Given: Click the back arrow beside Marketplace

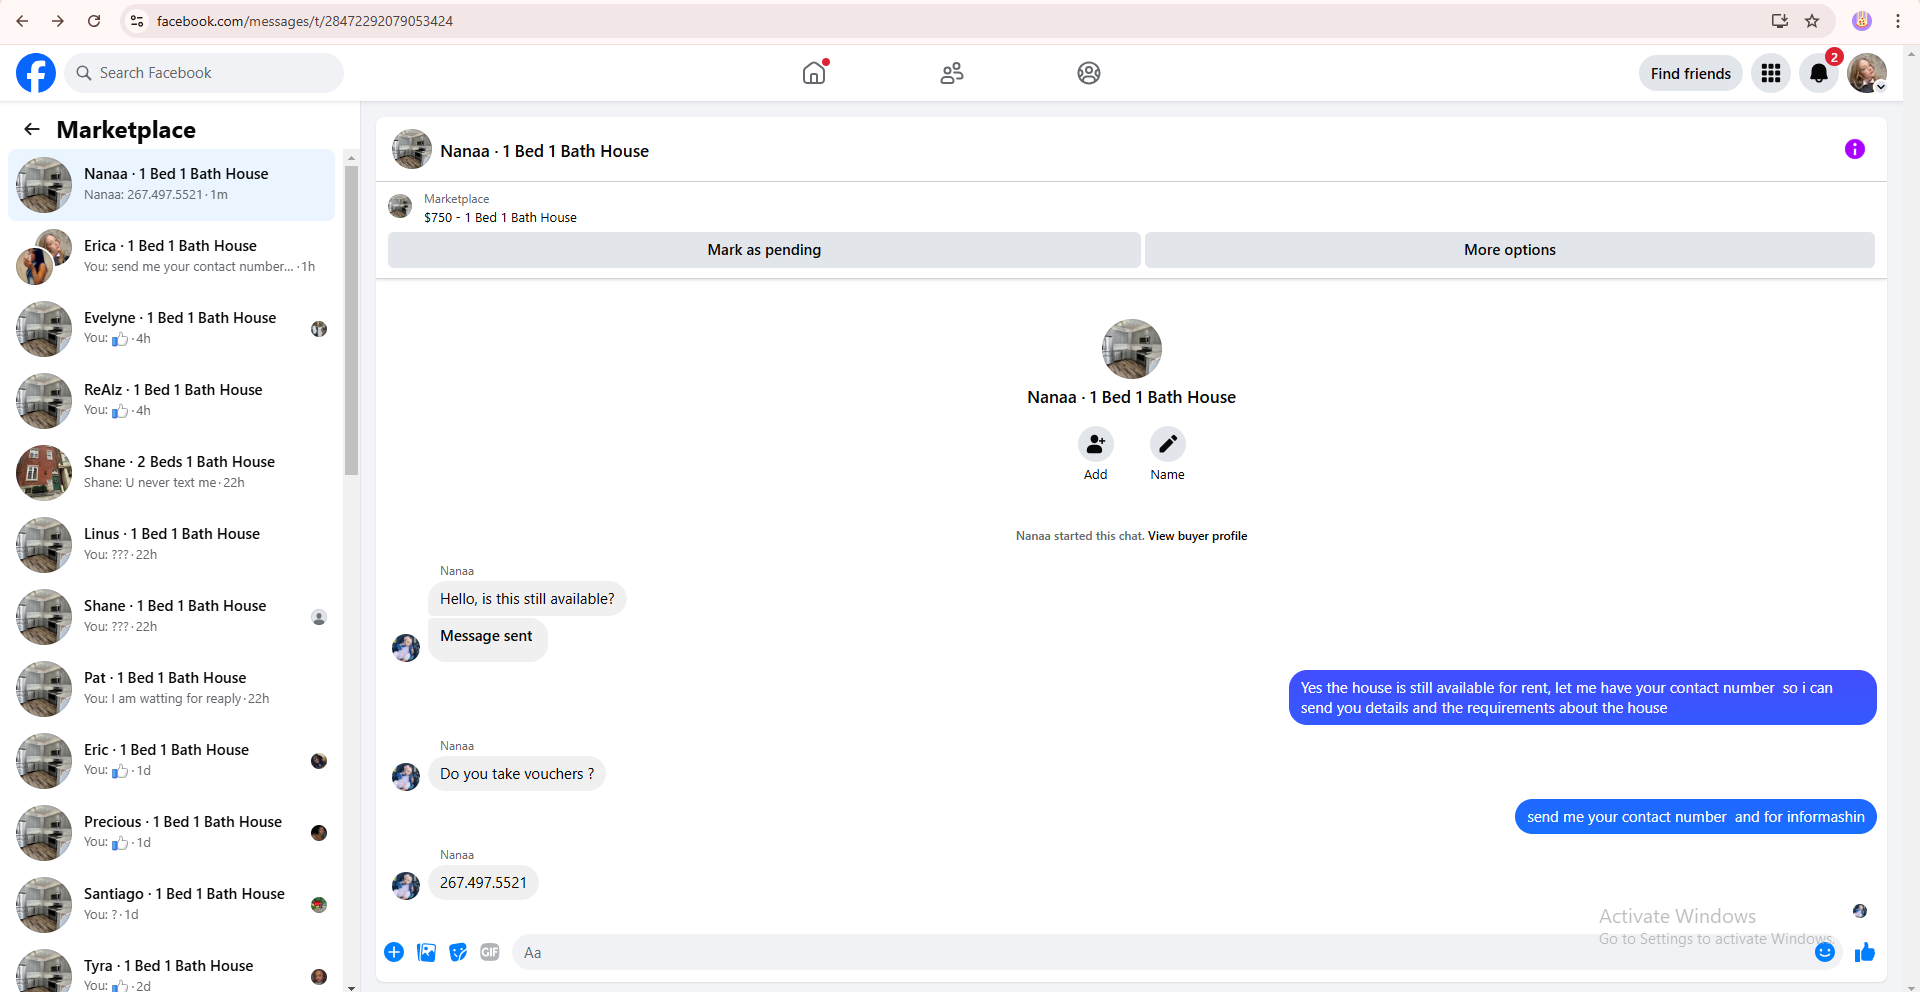Looking at the screenshot, I should (x=32, y=129).
